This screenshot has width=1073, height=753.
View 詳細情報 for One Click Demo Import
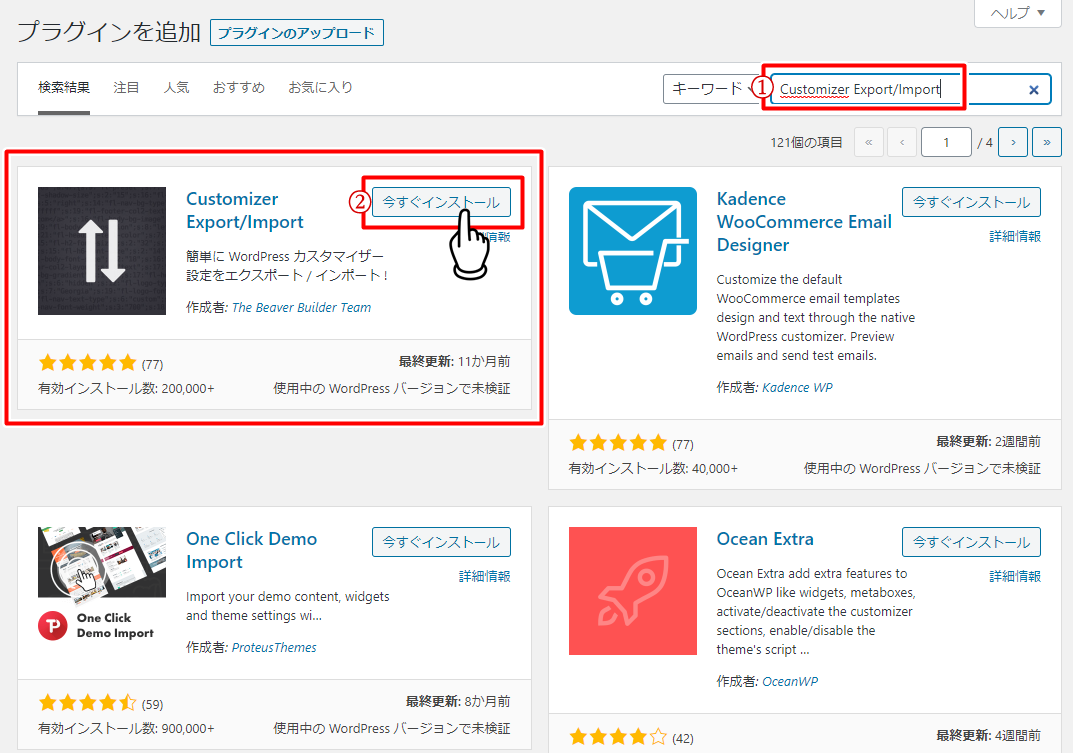click(x=484, y=576)
